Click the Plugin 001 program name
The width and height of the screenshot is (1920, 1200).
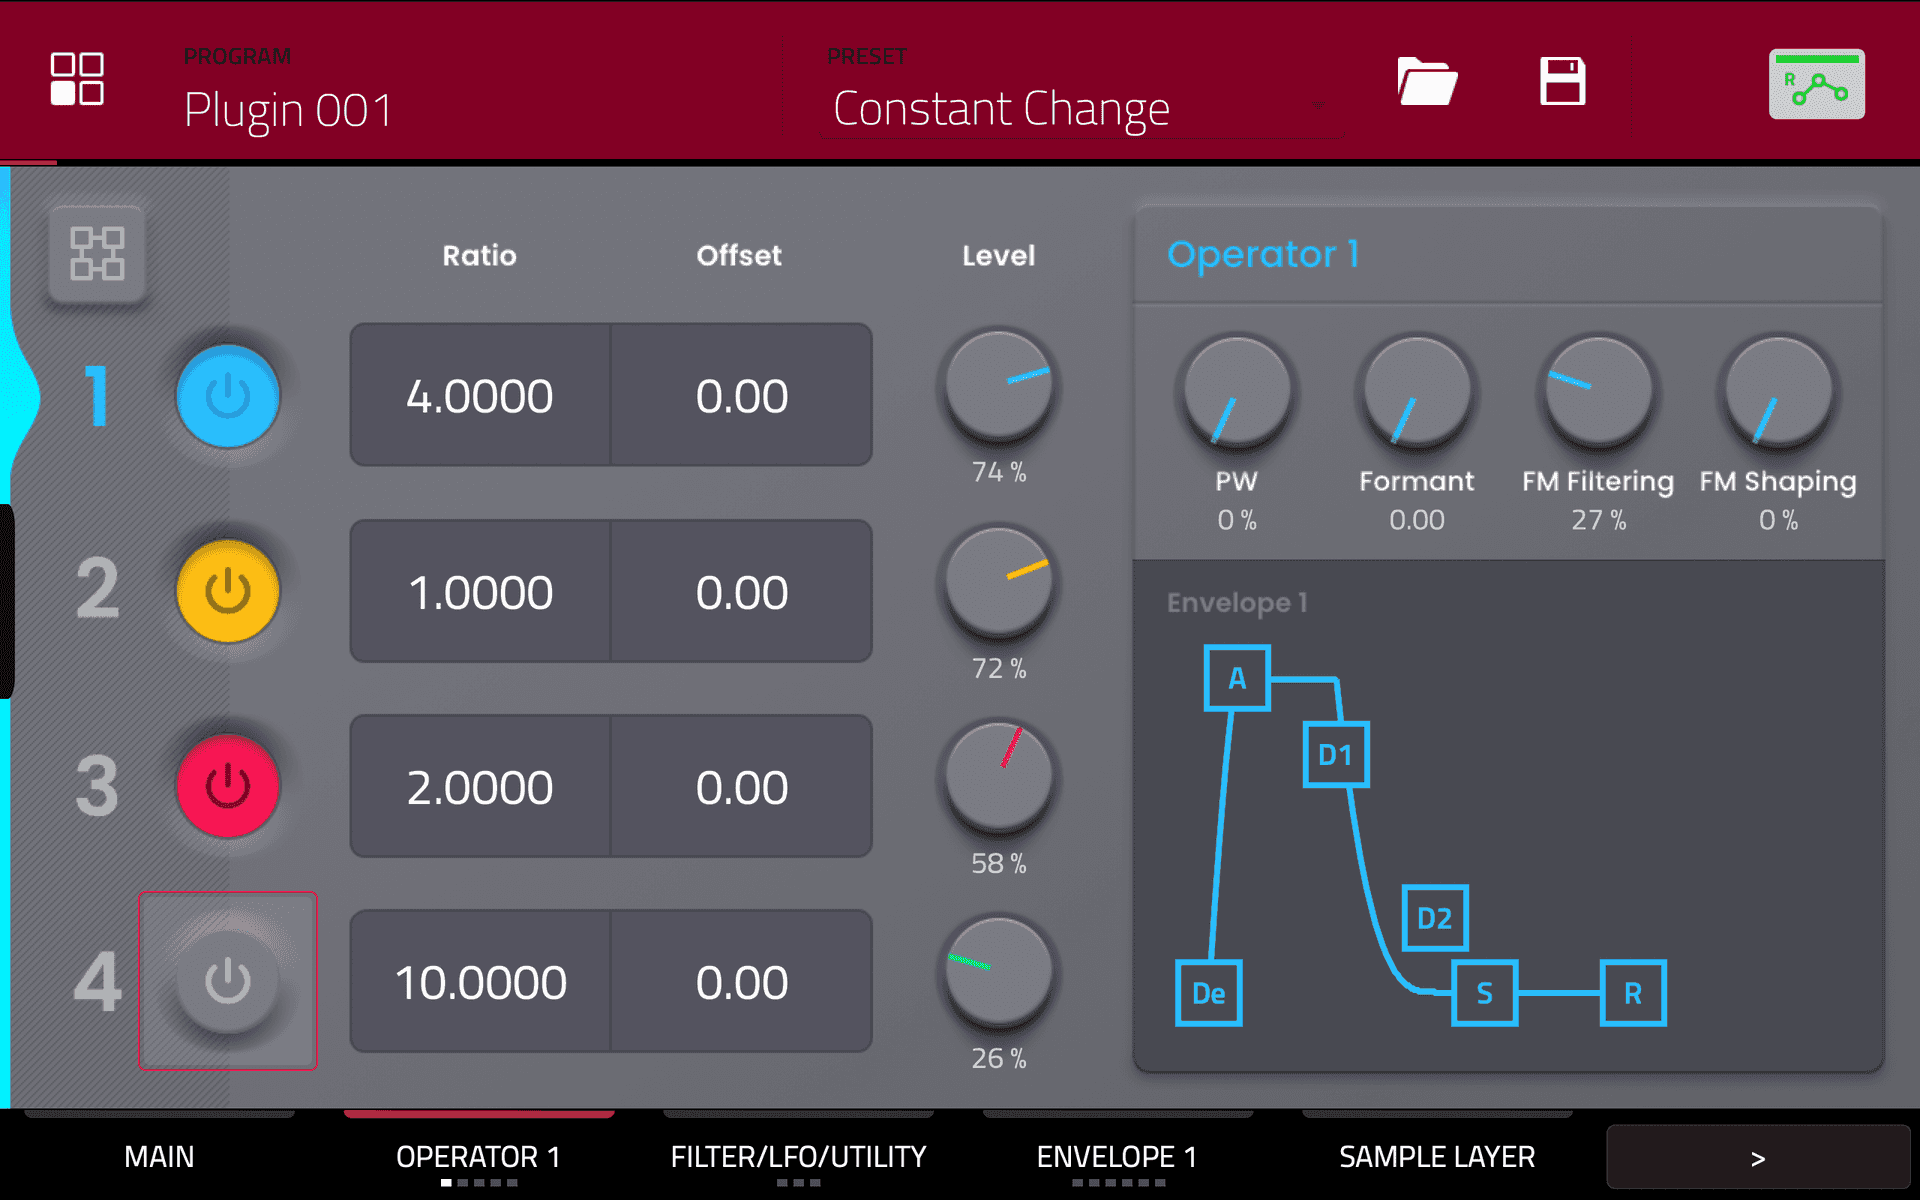pos(288,110)
